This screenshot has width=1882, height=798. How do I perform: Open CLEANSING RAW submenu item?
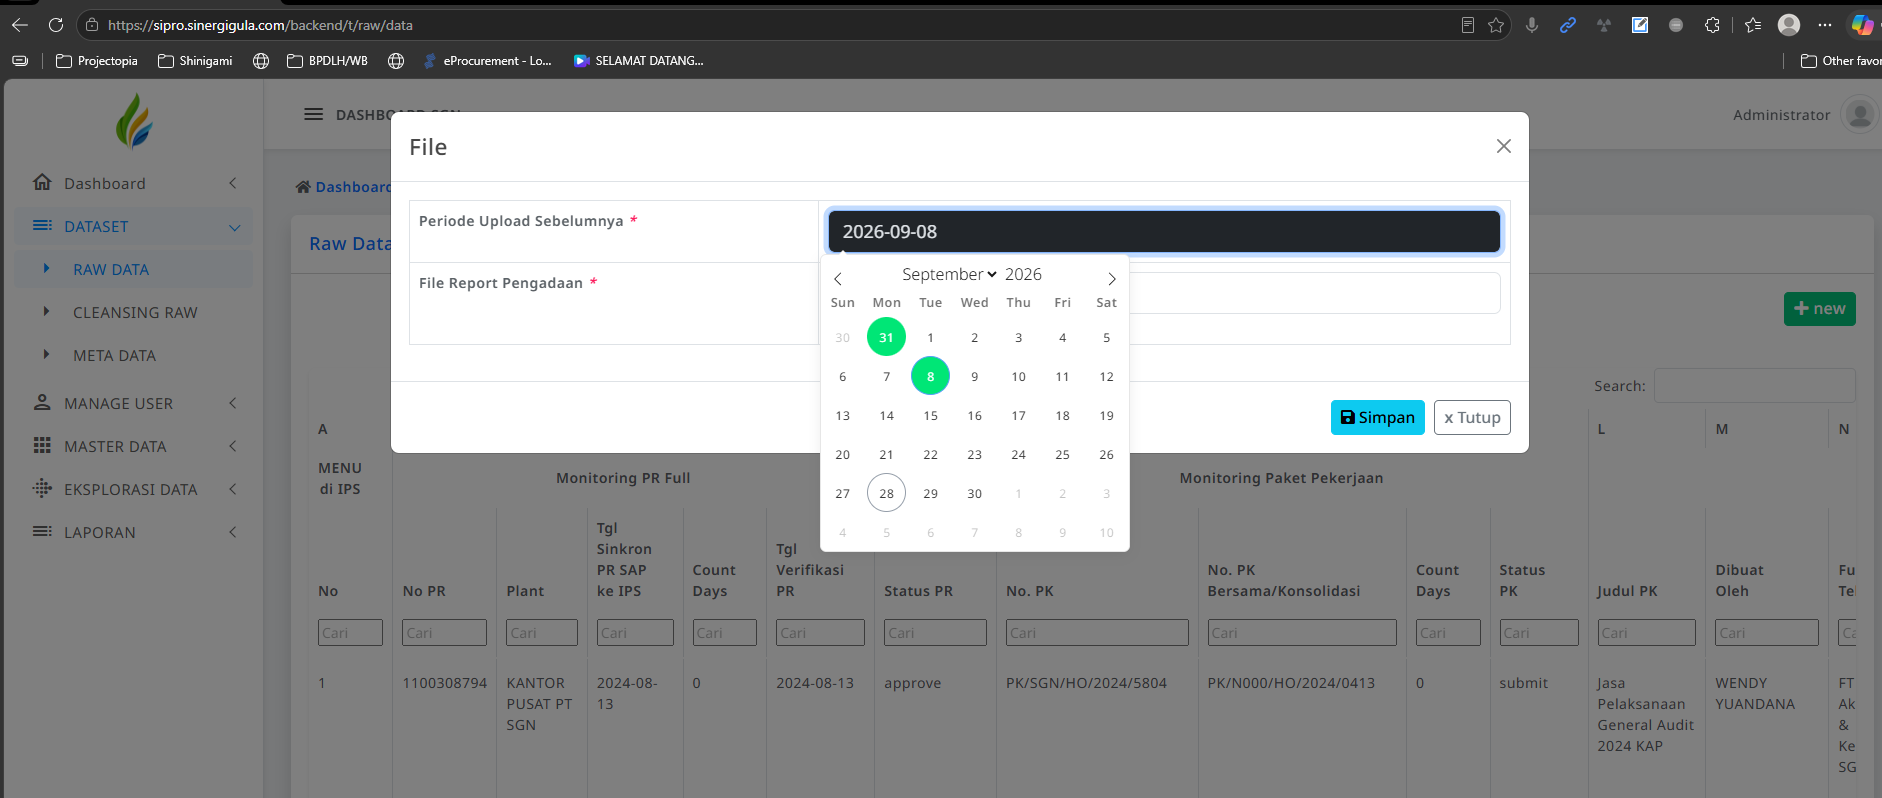[x=135, y=312]
